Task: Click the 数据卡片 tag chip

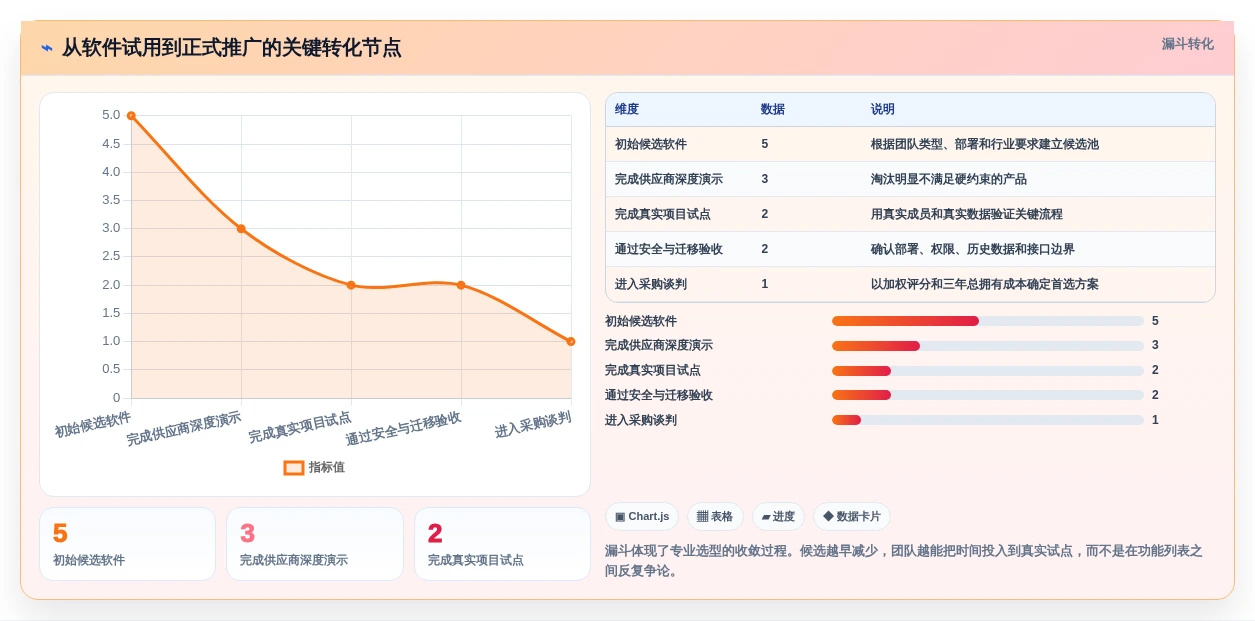Action: (852, 516)
